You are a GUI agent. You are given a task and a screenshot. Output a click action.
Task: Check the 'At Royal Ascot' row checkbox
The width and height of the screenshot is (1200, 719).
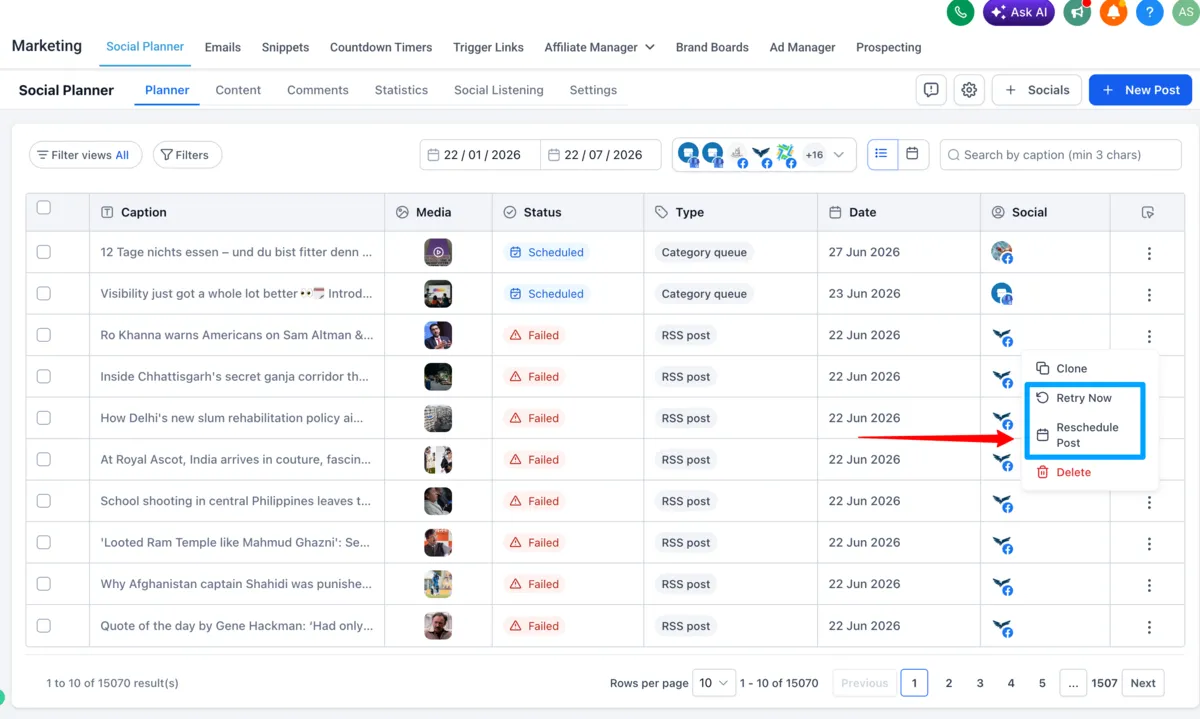[43, 460]
